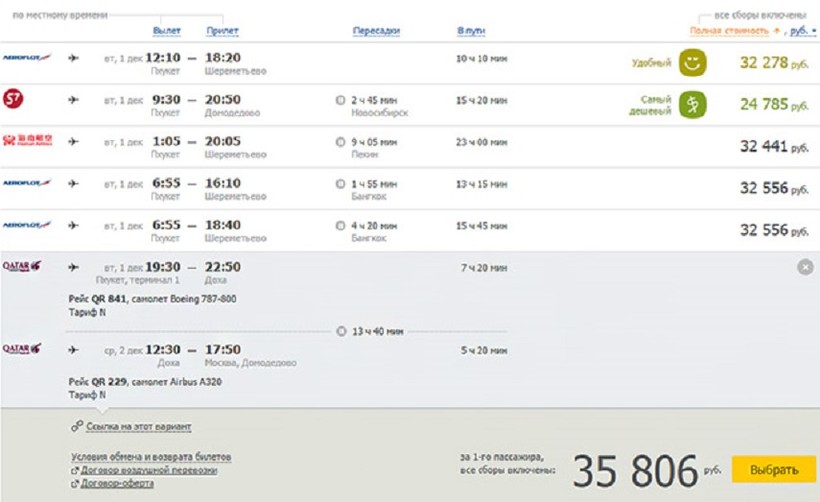Image resolution: width=820 pixels, height=502 pixels.
Task: Click the green cheapest-flight badge icon
Action: tap(692, 105)
